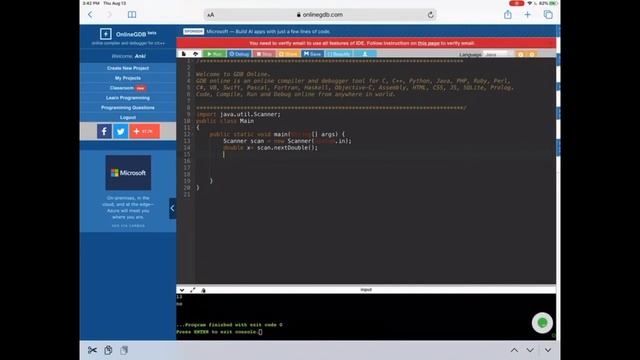
Task: Collapse the sidebar with left arrow tab
Action: coord(173,209)
